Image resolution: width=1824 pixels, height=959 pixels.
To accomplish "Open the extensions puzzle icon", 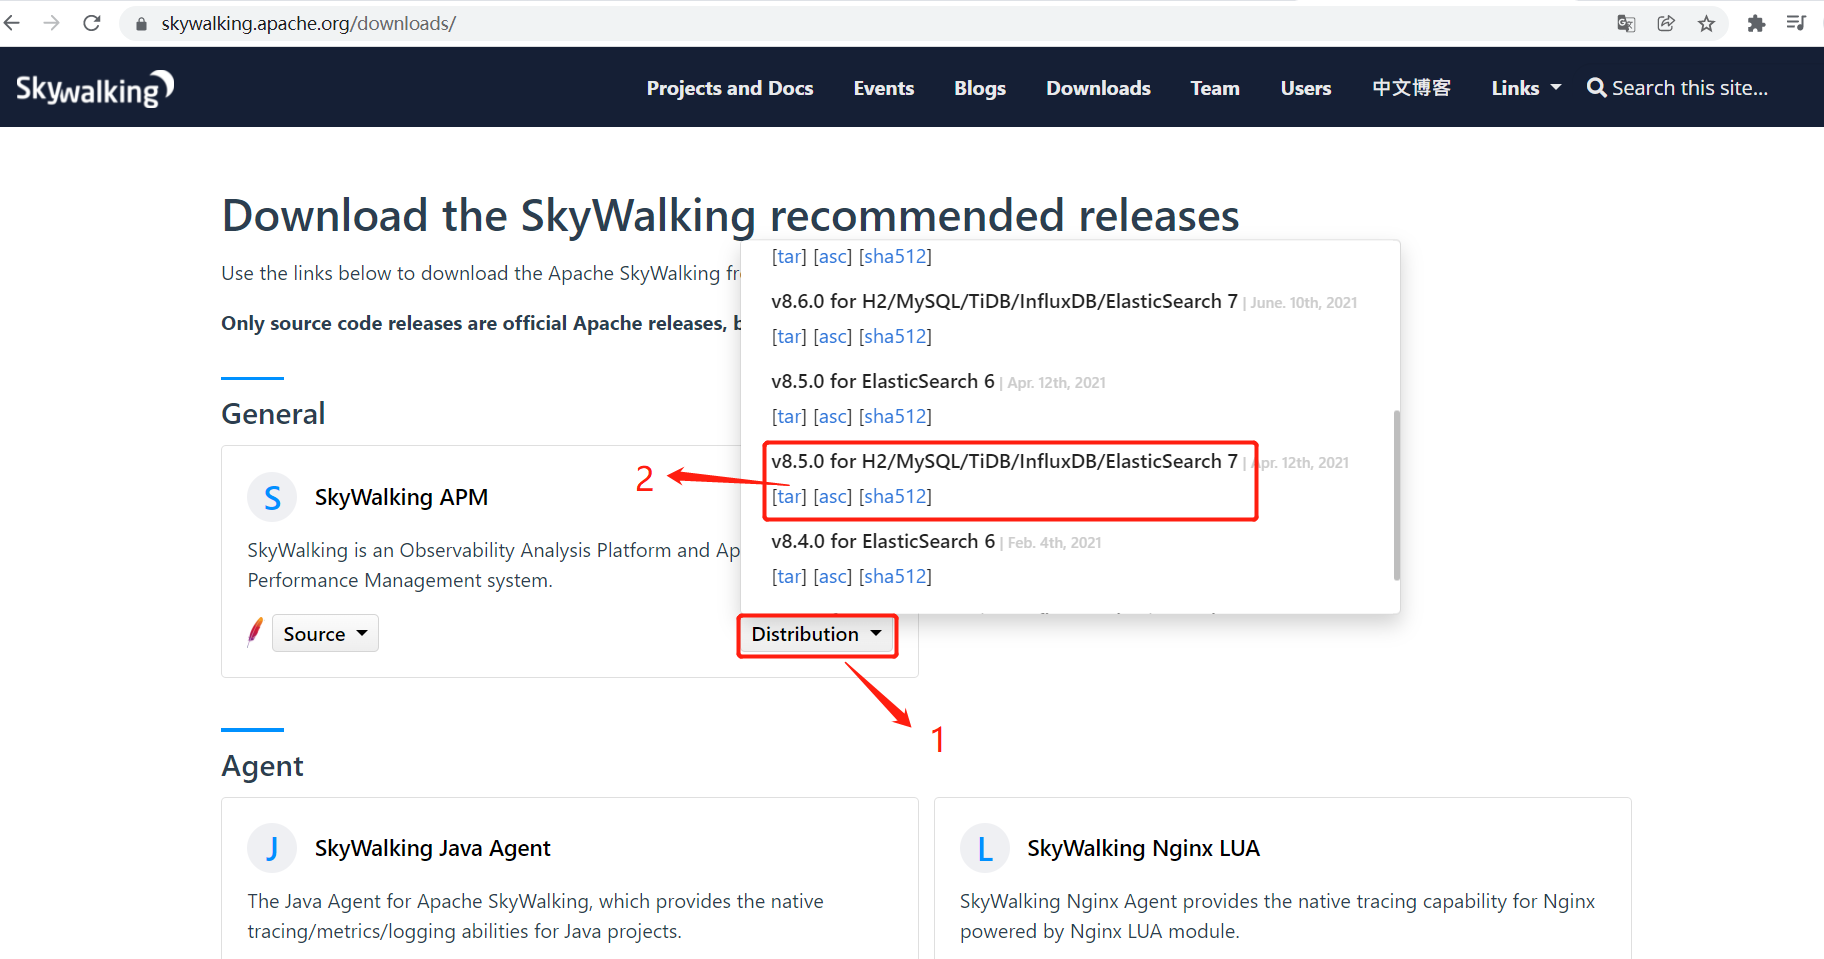I will click(1756, 23).
